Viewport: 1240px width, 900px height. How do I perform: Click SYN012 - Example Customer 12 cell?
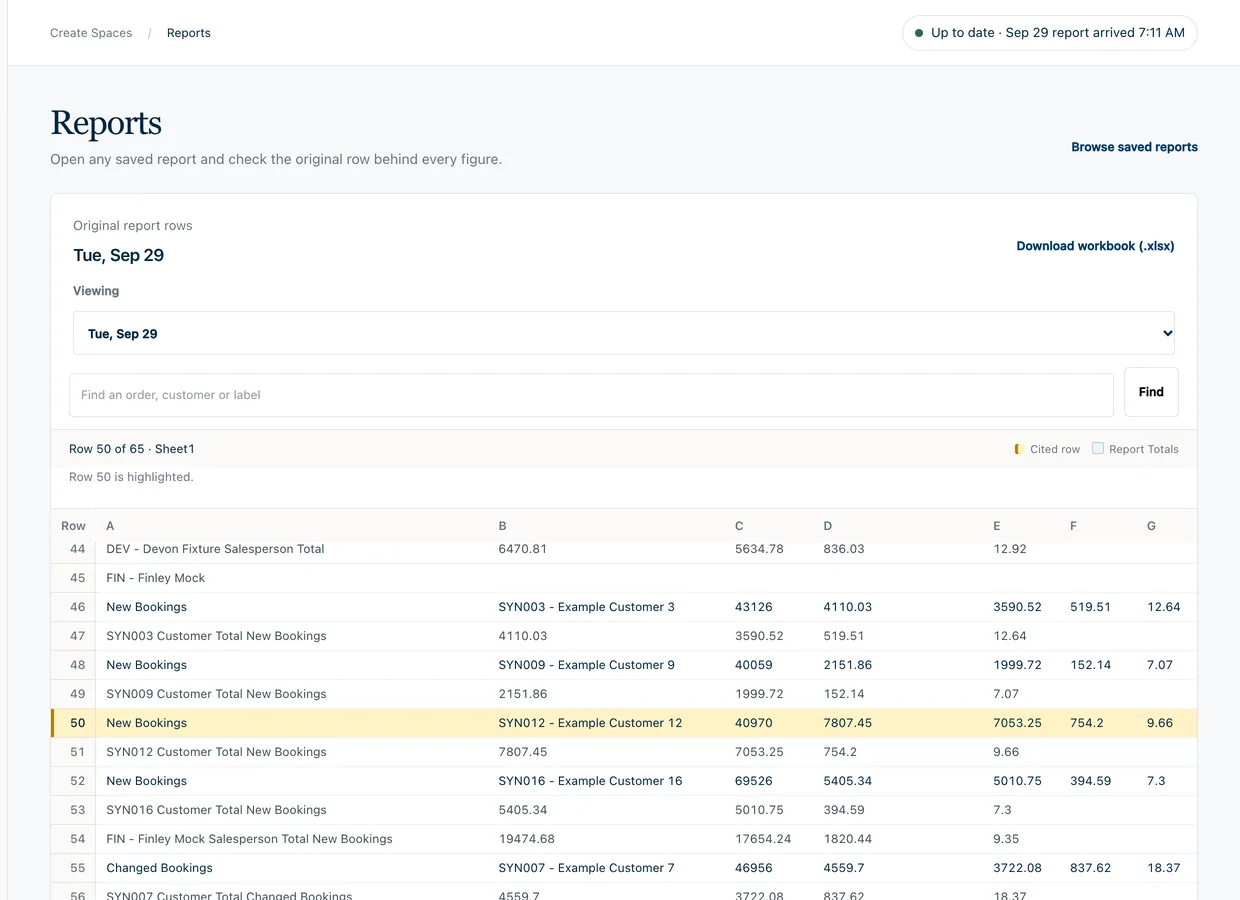[x=590, y=723]
